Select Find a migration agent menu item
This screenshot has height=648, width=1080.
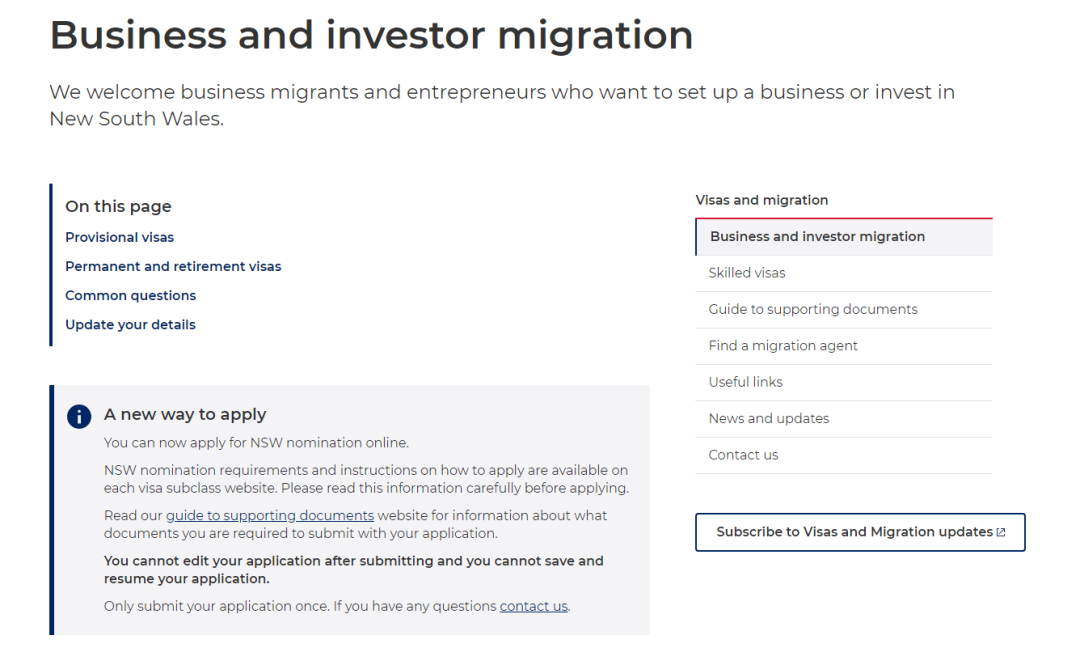[783, 346]
